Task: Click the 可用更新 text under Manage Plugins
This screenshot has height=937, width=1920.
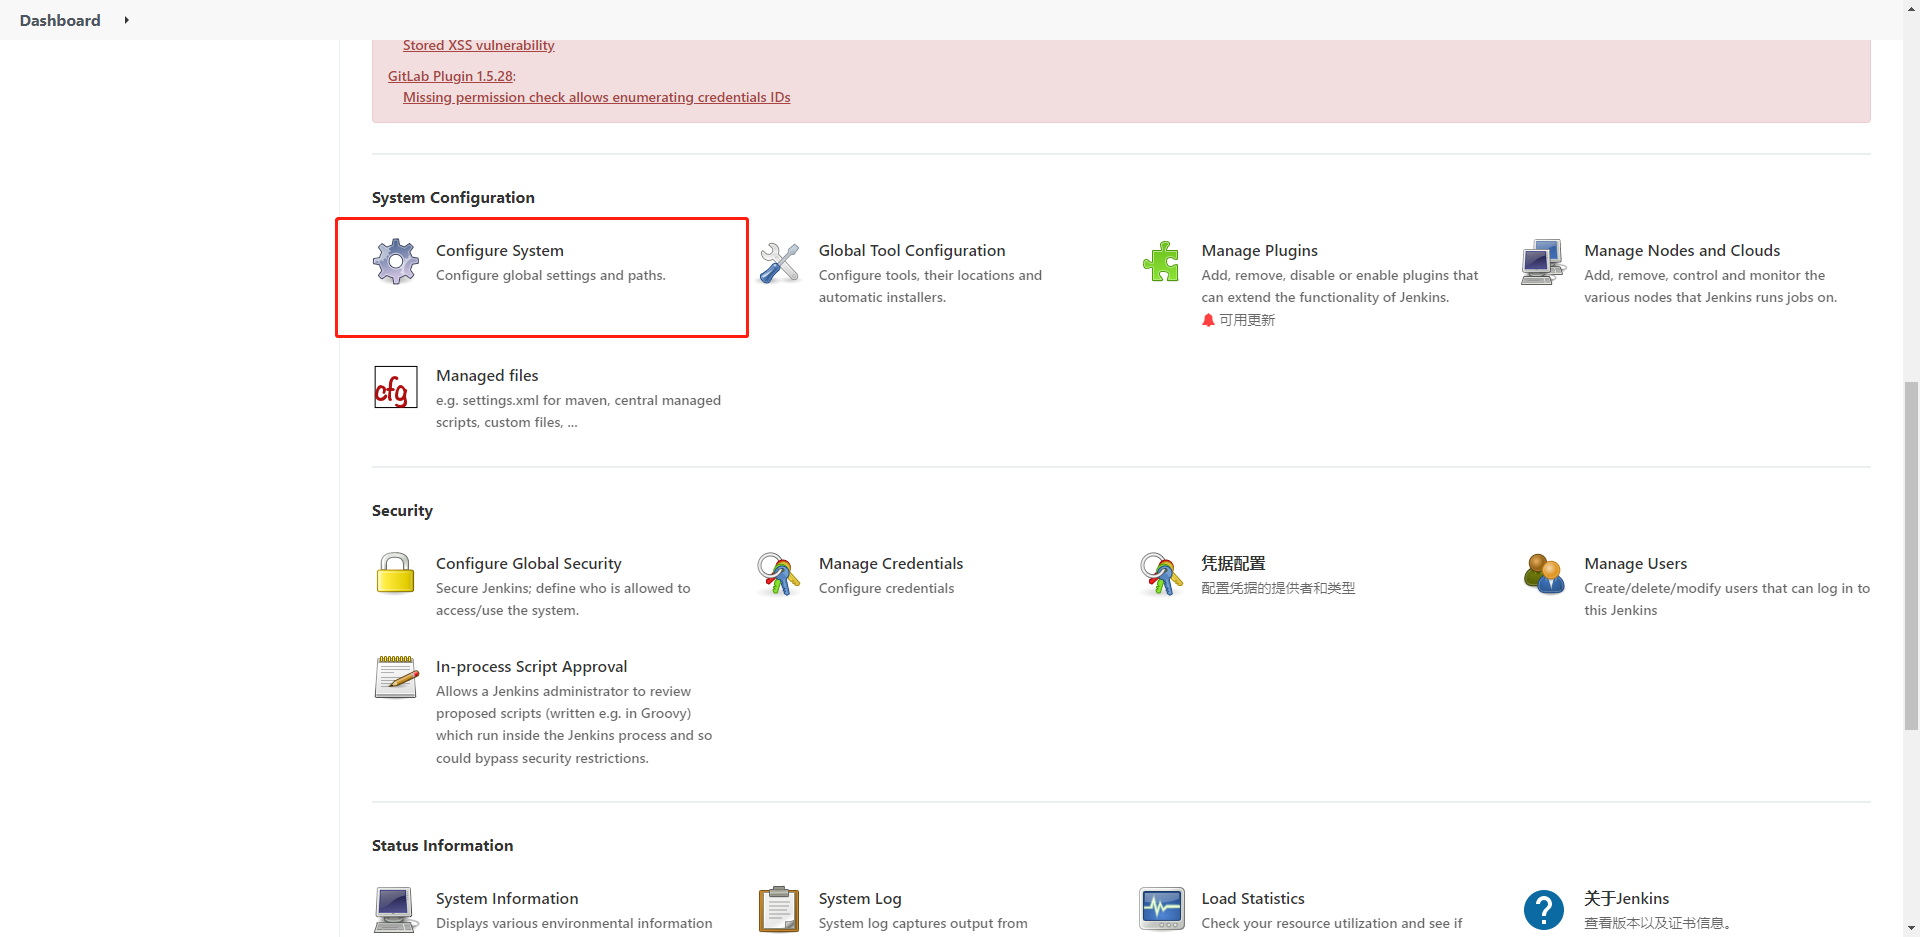Action: (1247, 320)
